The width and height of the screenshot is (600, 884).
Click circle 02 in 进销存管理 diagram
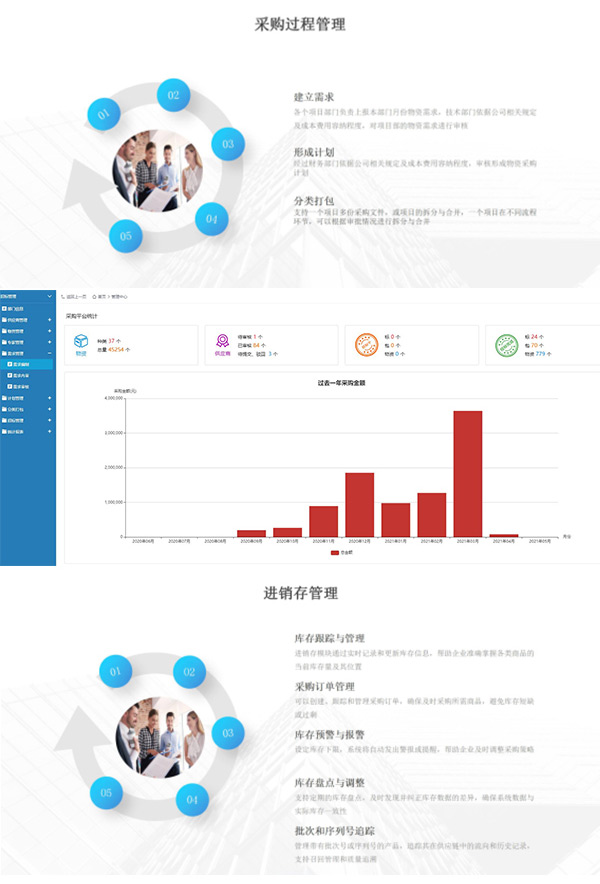pos(189,672)
